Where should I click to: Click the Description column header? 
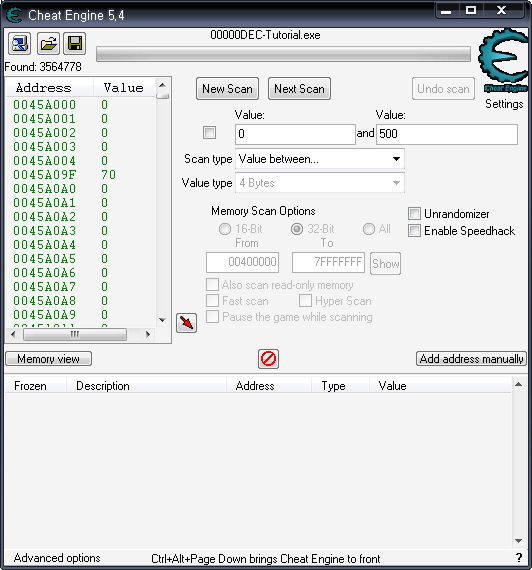pos(146,385)
